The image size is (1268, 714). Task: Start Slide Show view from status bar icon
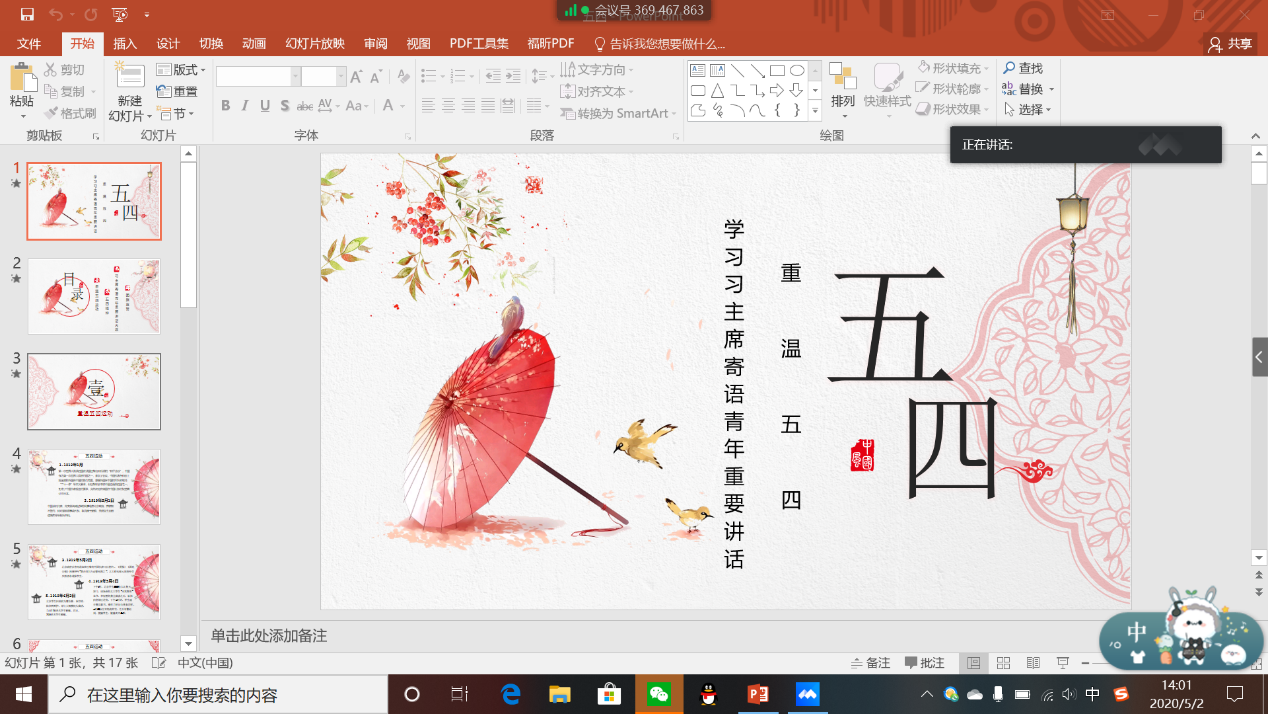[x=1063, y=663]
